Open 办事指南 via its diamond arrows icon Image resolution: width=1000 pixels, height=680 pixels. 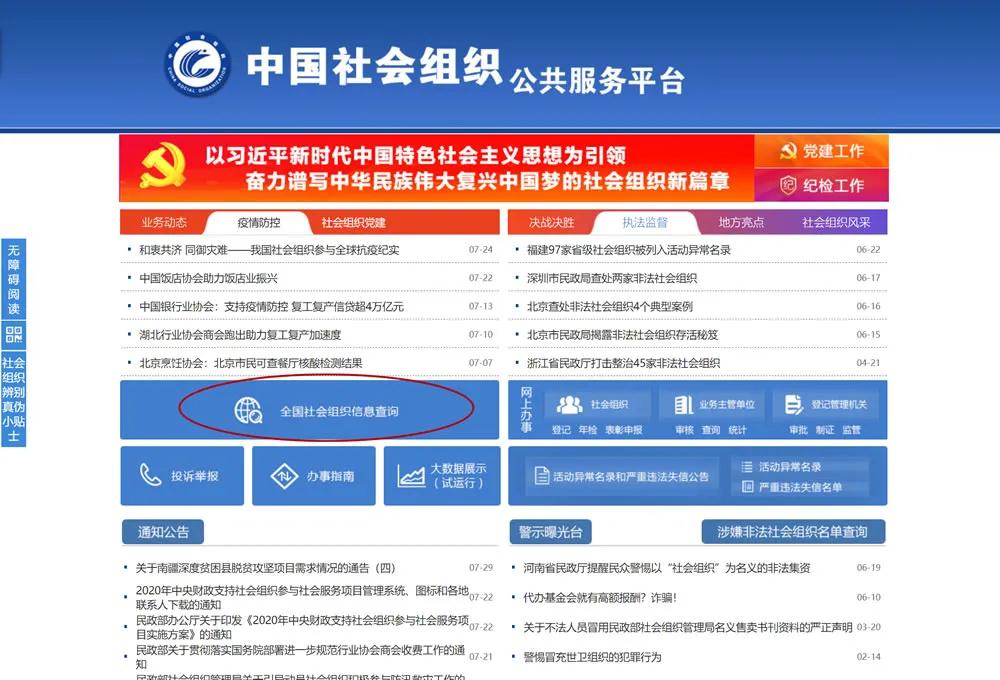click(285, 476)
